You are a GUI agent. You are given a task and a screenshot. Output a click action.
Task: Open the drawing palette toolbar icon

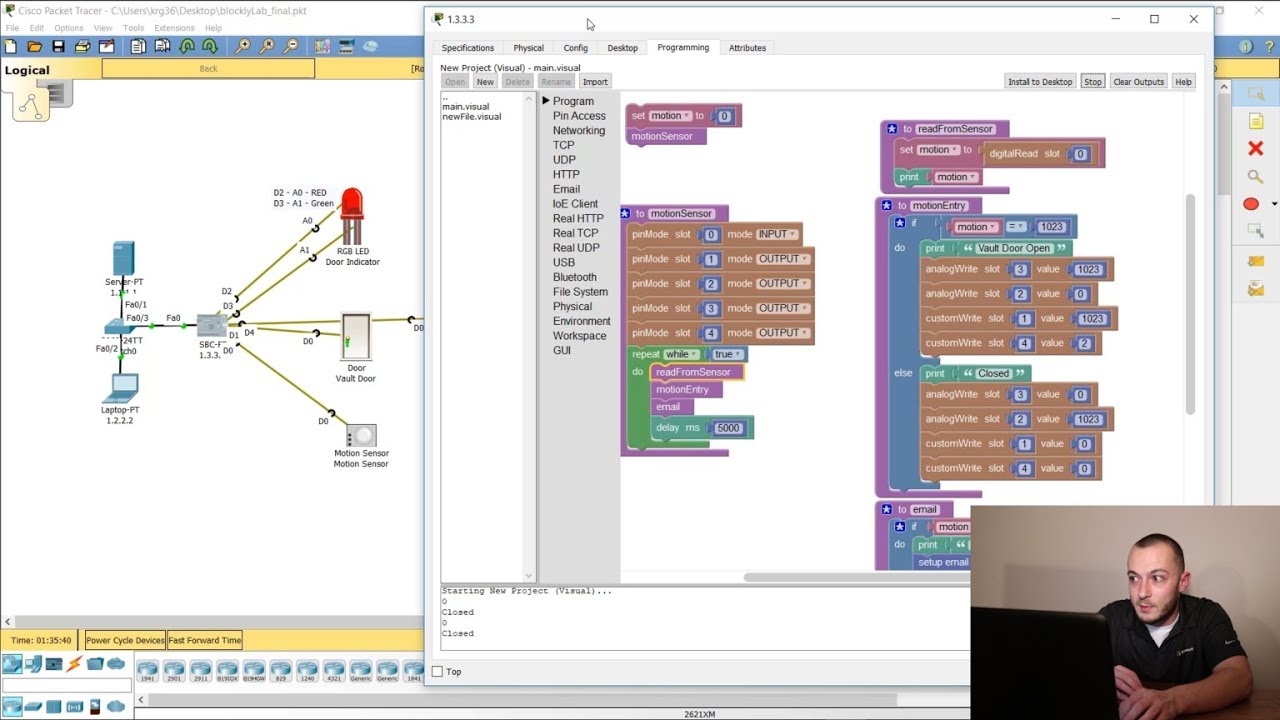322,46
